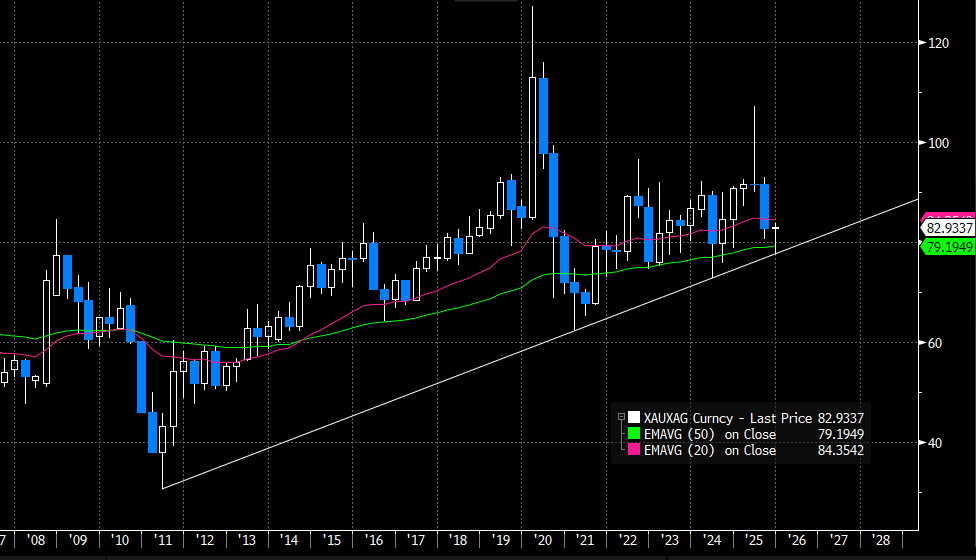Click the legend value 79.1949
Viewport: 976px width, 560px height.
840,434
